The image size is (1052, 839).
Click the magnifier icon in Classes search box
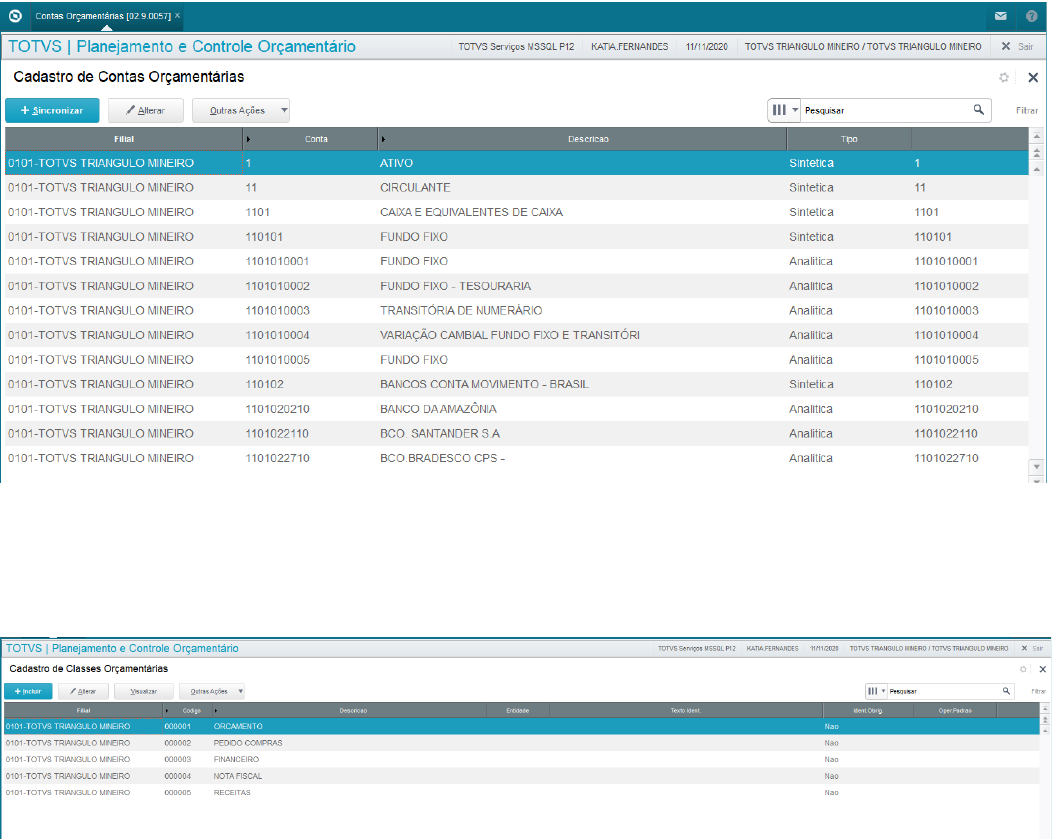tap(1006, 691)
